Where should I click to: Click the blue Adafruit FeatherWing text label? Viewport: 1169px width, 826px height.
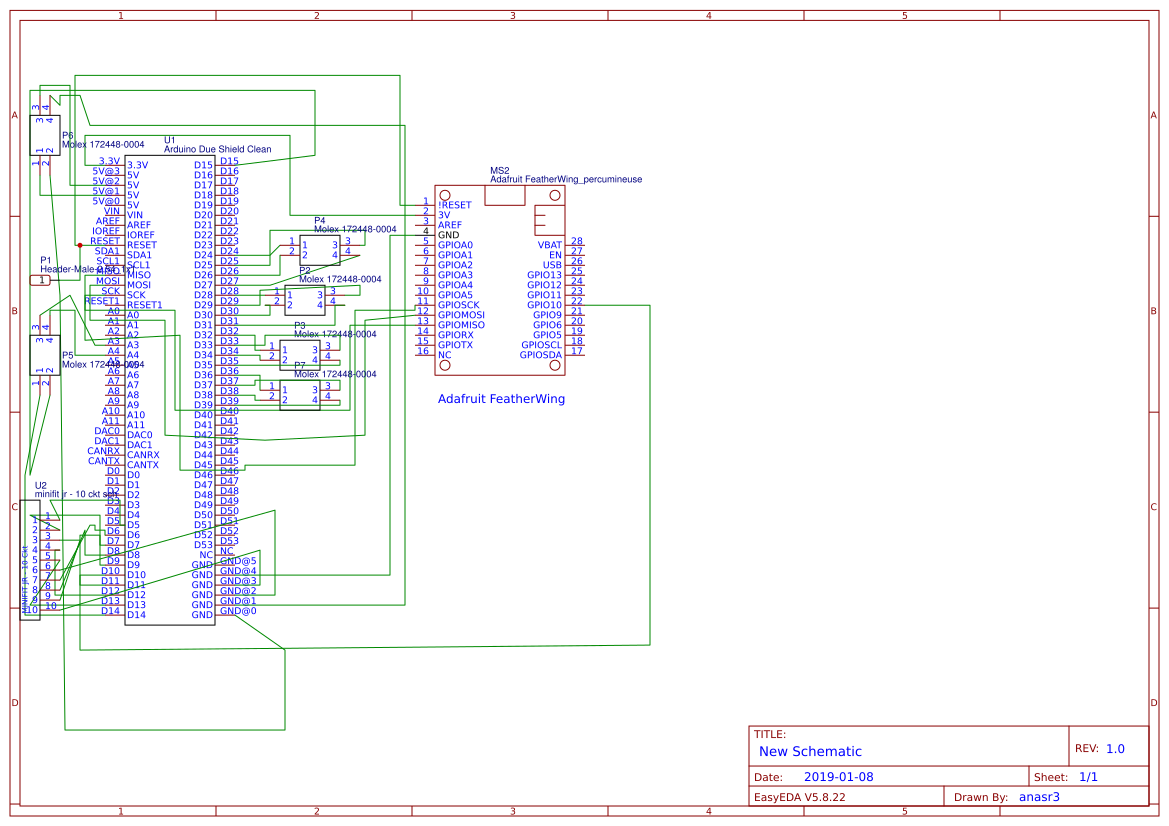pos(500,398)
